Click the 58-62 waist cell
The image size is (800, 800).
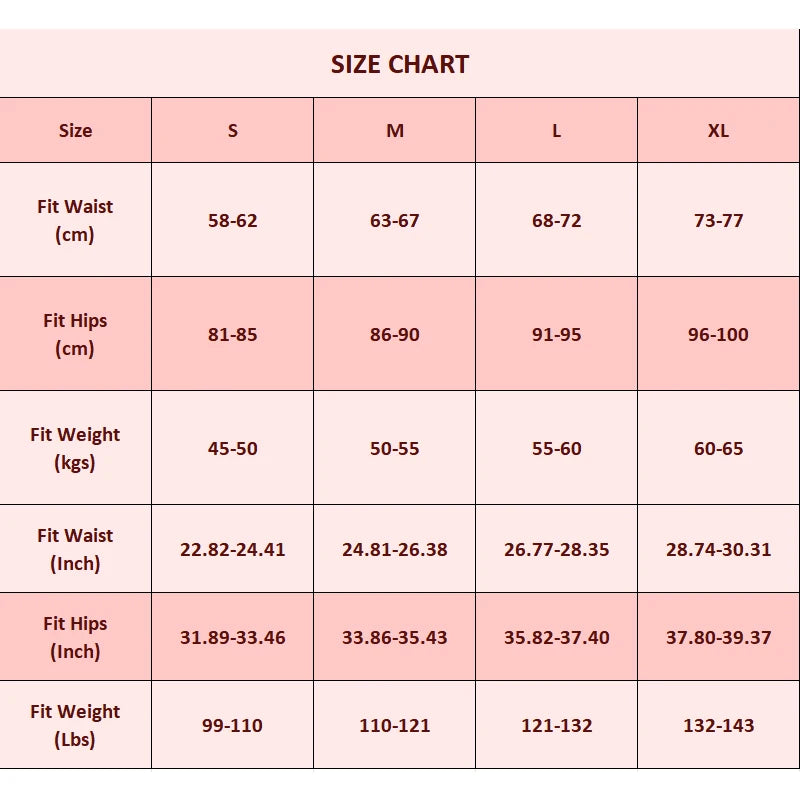[233, 220]
